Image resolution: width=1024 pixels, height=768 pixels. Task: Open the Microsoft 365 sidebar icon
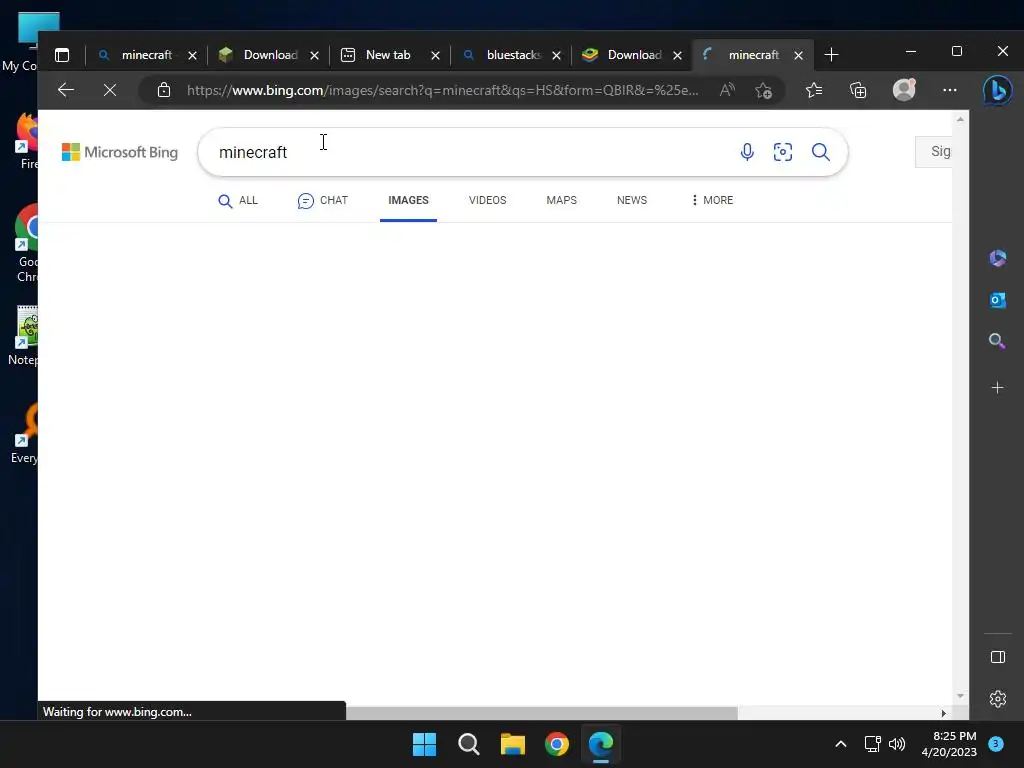(x=997, y=258)
